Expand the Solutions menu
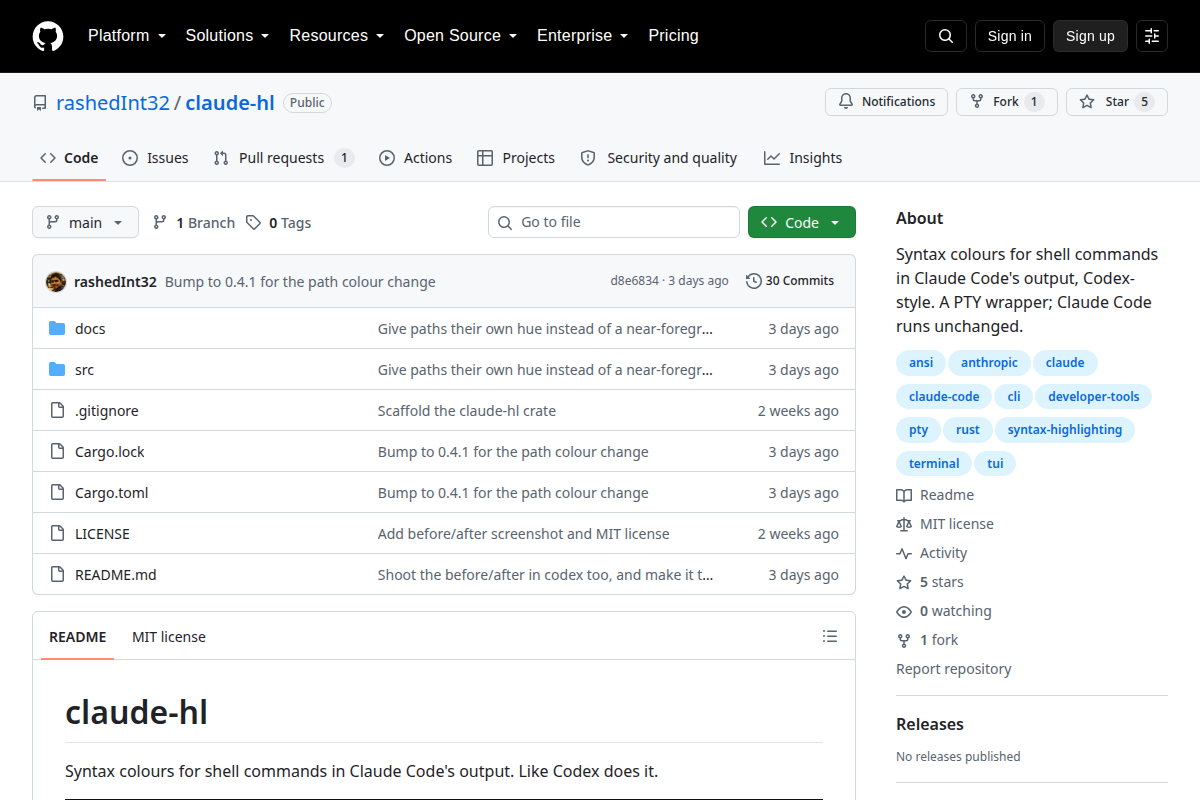1200x800 pixels. (x=227, y=36)
